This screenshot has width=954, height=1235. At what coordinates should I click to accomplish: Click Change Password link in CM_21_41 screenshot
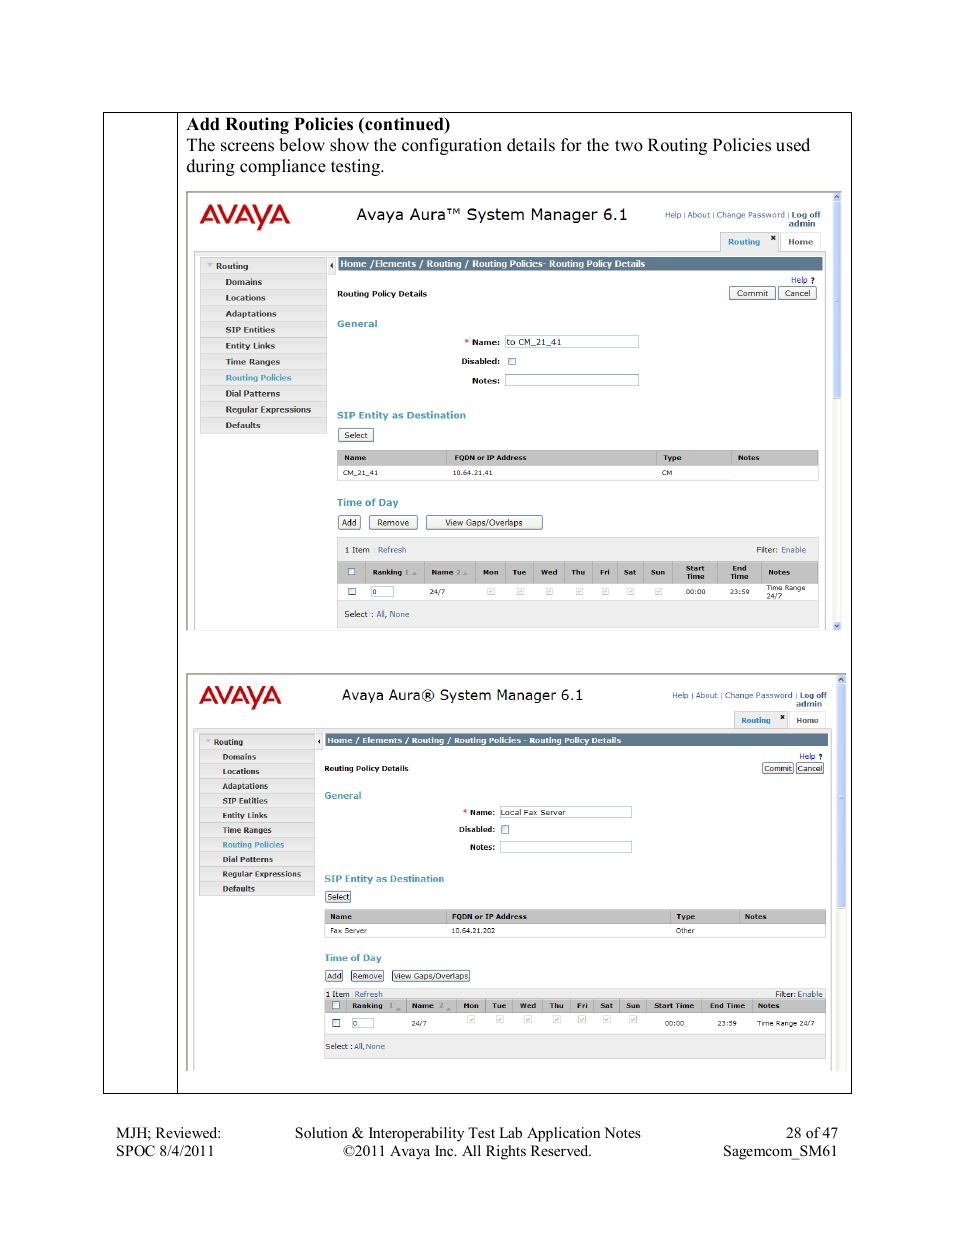tap(750, 215)
